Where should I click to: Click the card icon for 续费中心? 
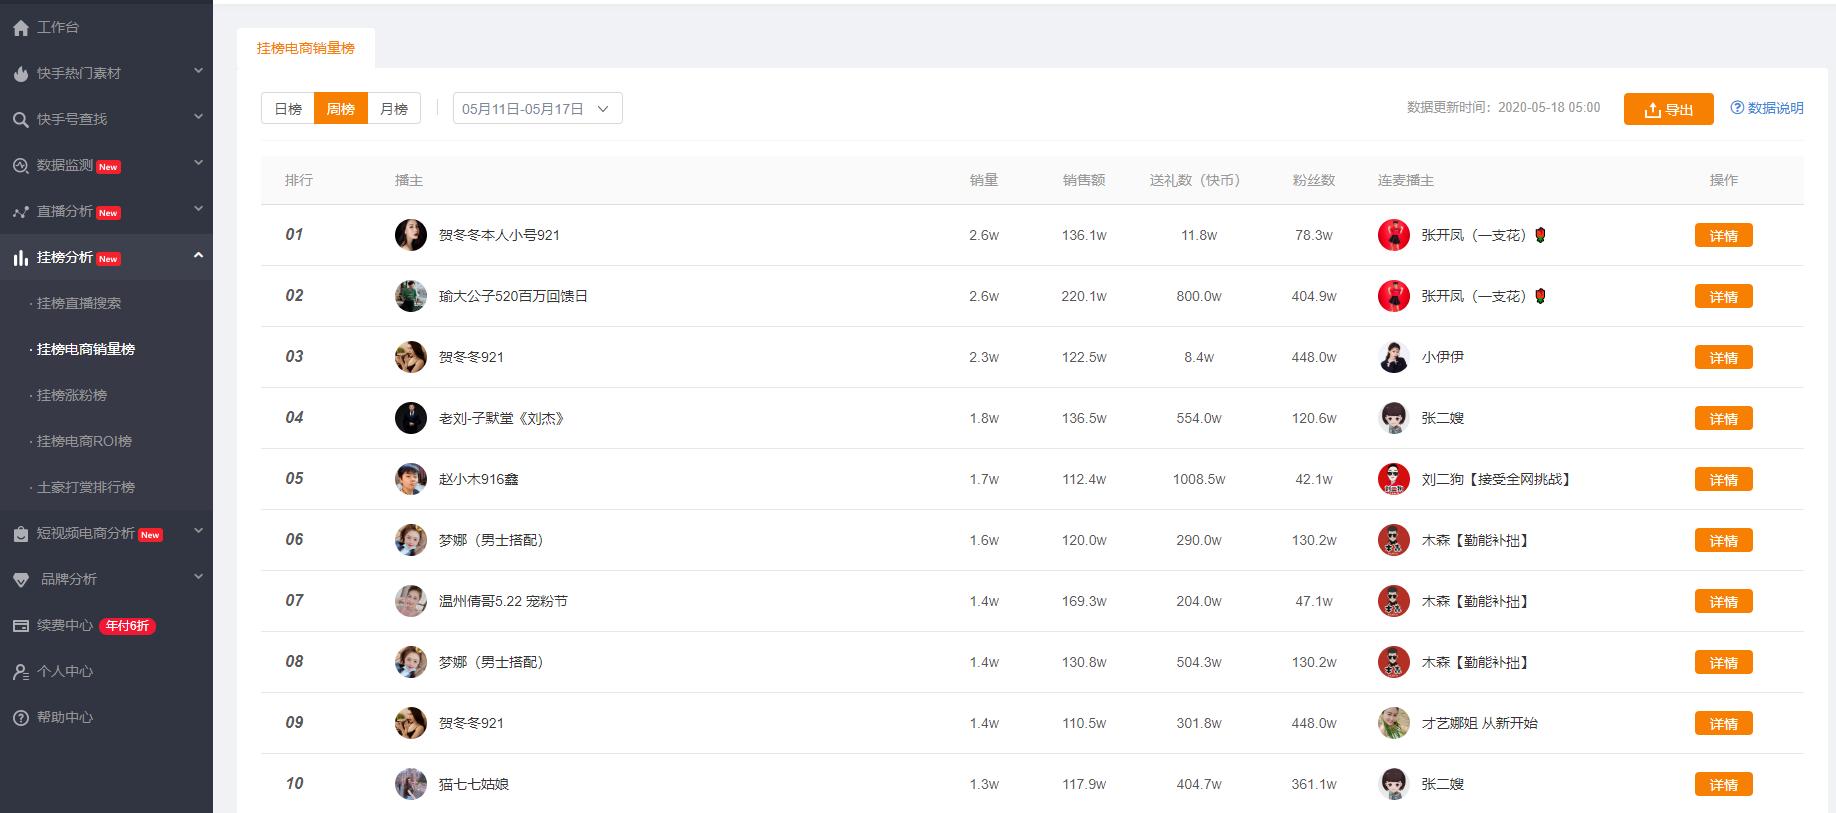[20, 626]
